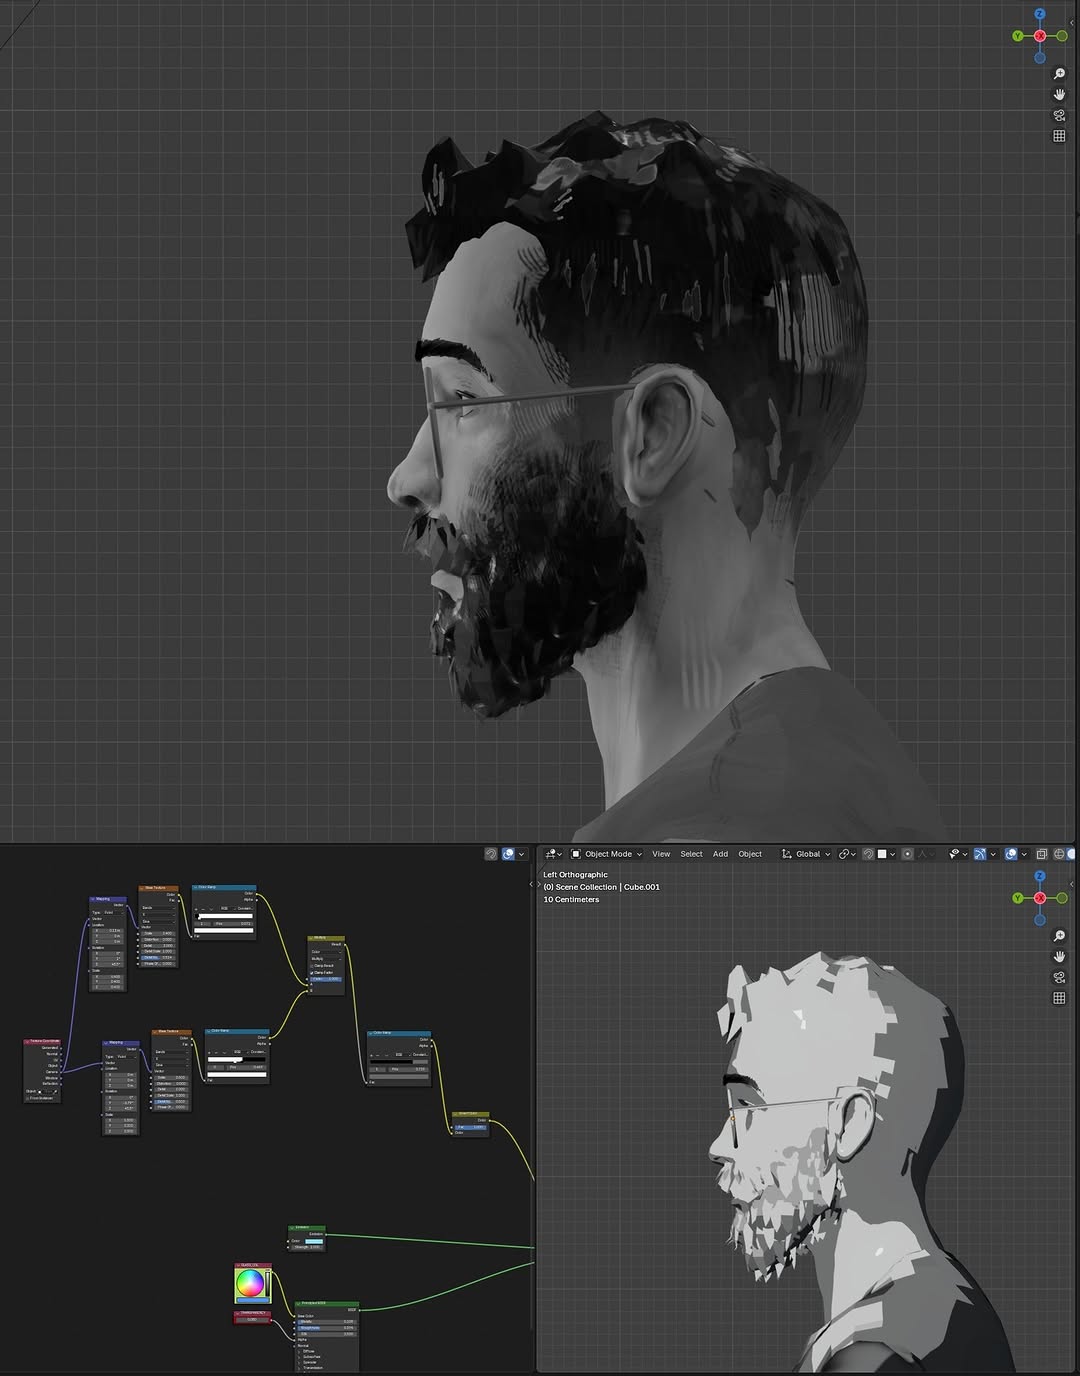Open the Add menu in viewport header

click(720, 854)
